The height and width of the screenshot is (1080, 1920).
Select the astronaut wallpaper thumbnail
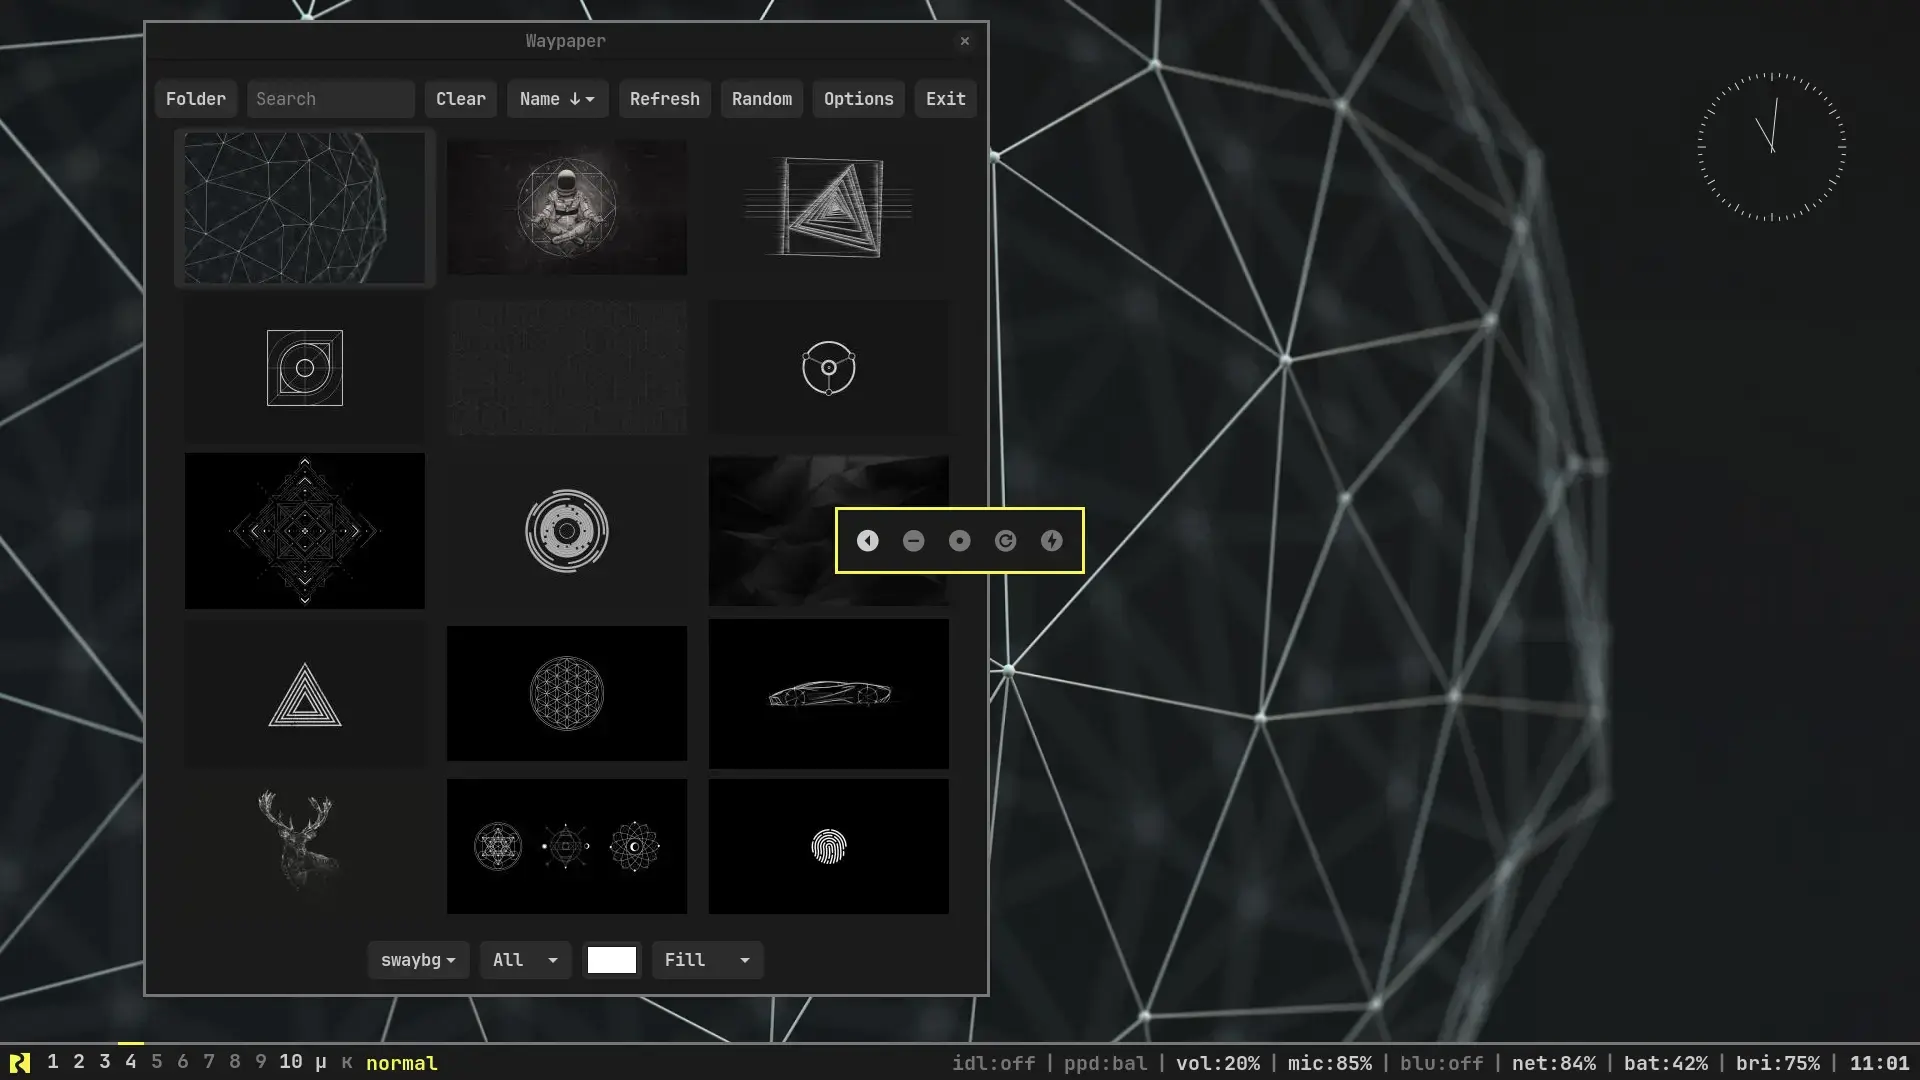566,207
